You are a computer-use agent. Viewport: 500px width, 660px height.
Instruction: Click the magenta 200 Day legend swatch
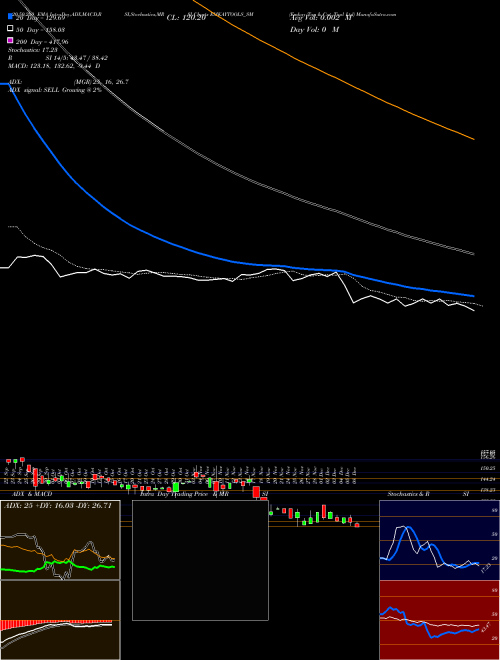[10, 41]
